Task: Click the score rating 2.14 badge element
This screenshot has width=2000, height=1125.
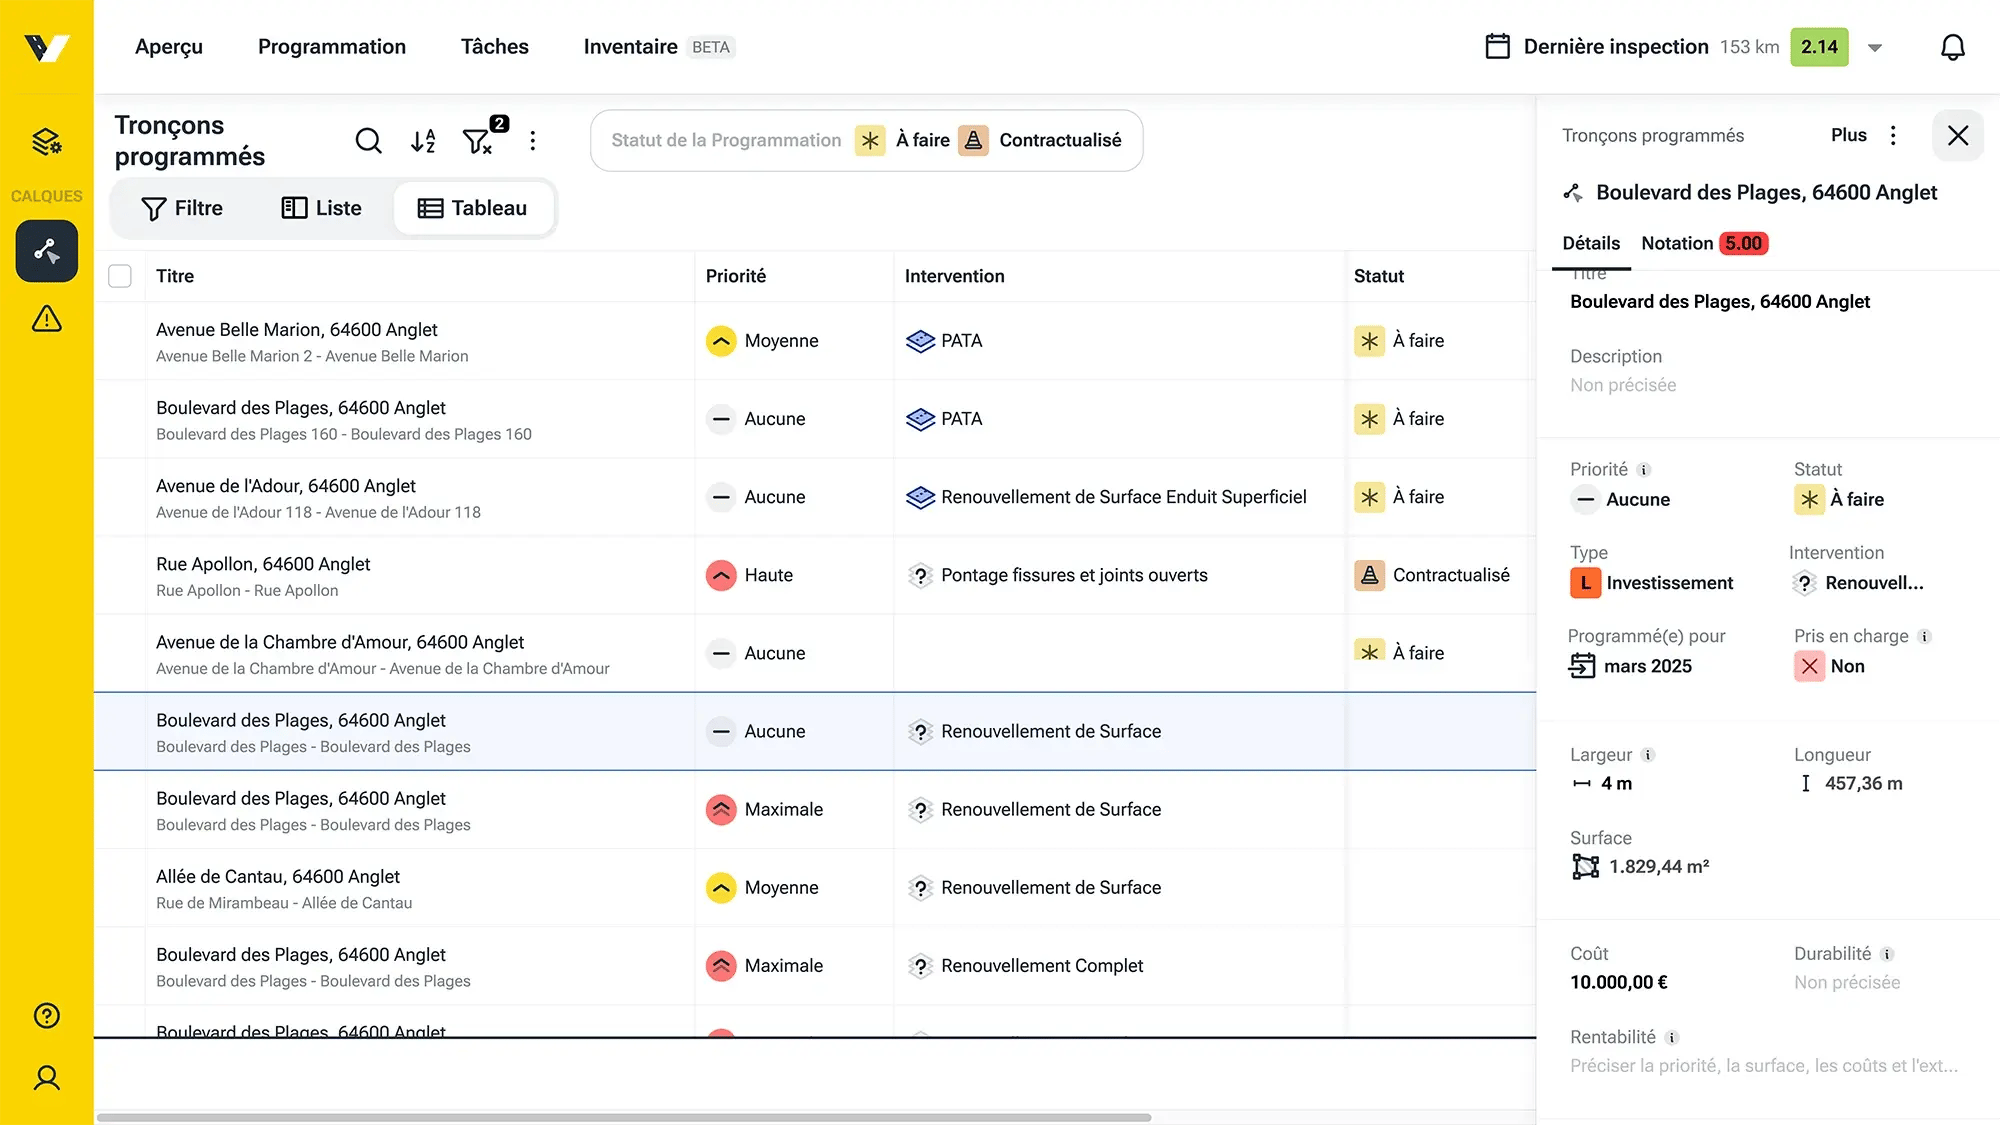Action: [x=1820, y=47]
